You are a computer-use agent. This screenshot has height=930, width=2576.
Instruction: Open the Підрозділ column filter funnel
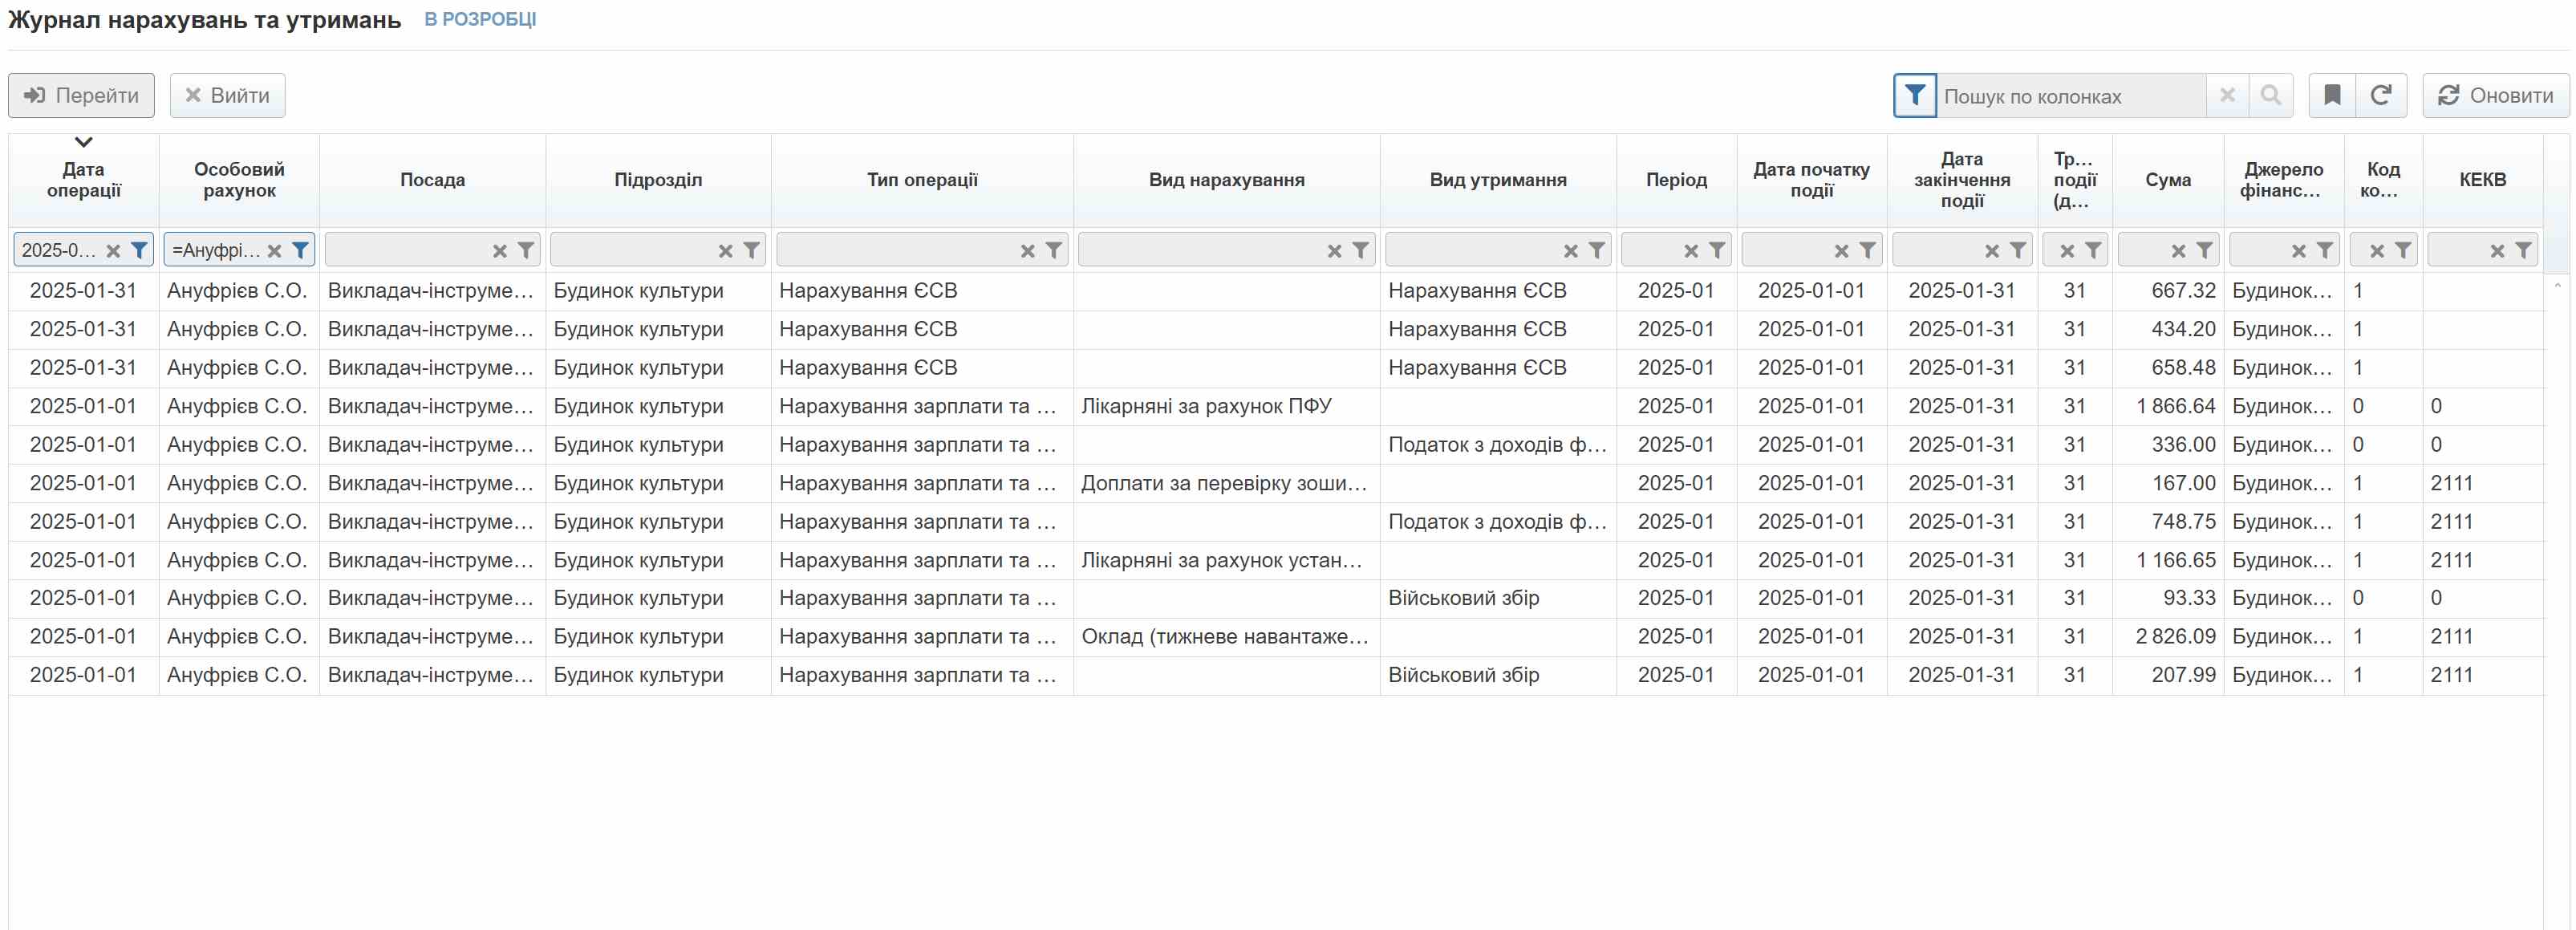click(752, 250)
